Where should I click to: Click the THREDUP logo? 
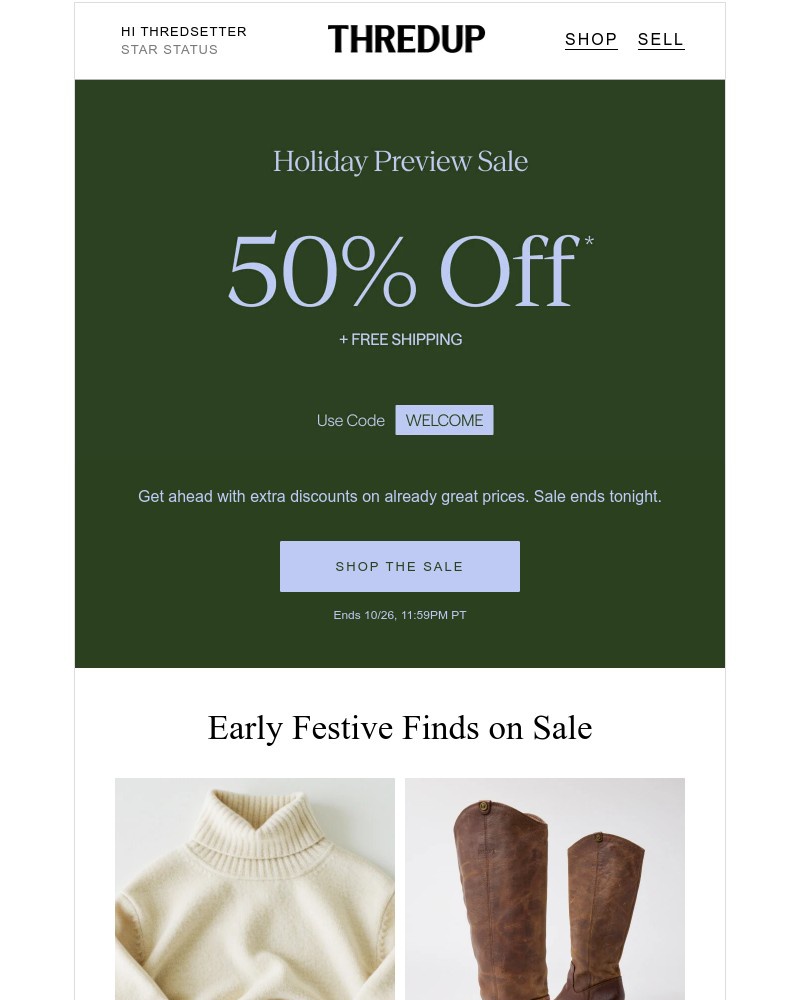[x=406, y=39]
